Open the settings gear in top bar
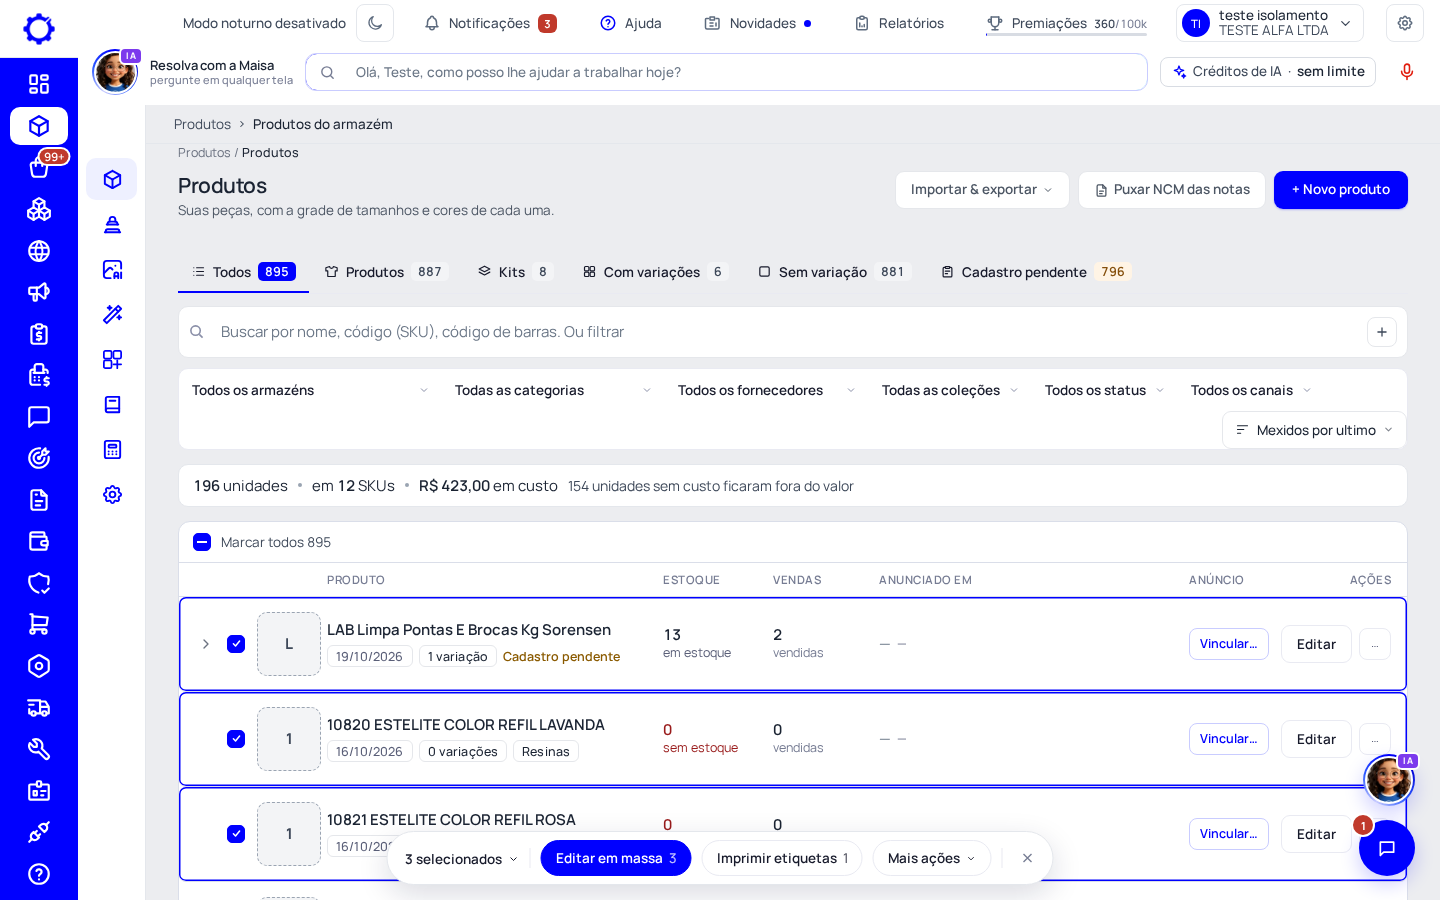 pyautogui.click(x=1405, y=23)
